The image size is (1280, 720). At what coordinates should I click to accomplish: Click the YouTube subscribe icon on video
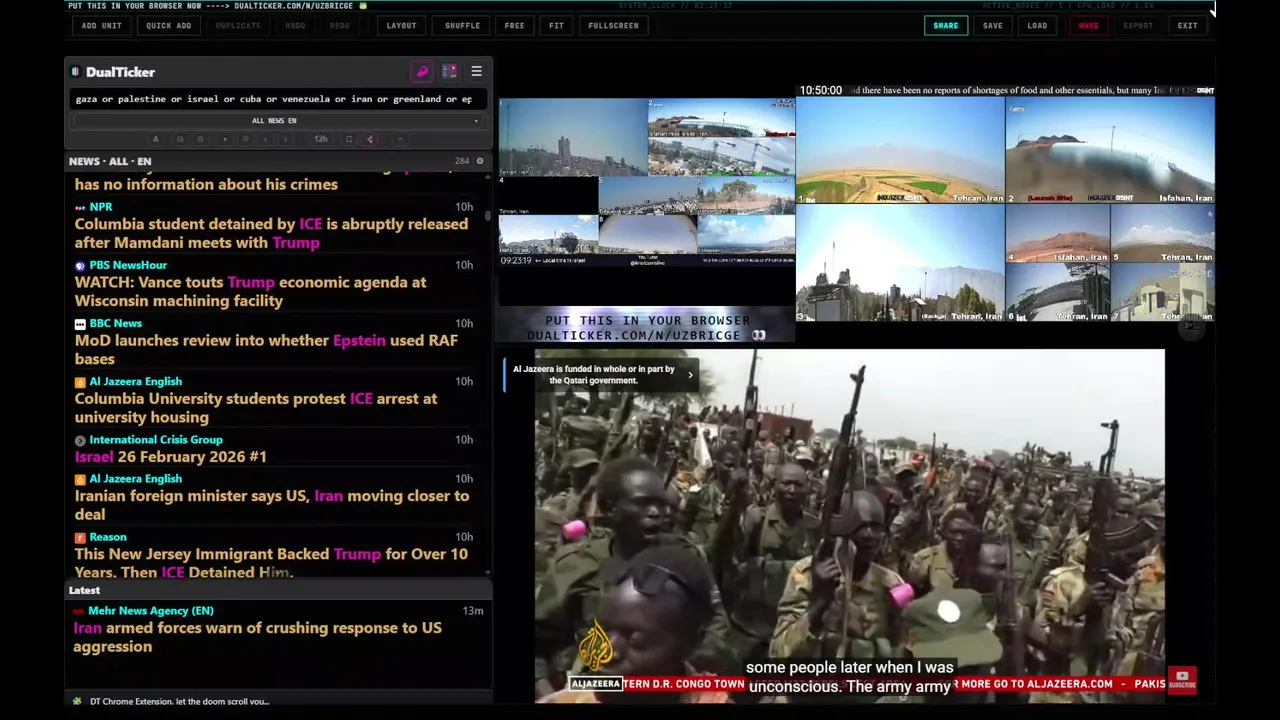tap(1182, 680)
